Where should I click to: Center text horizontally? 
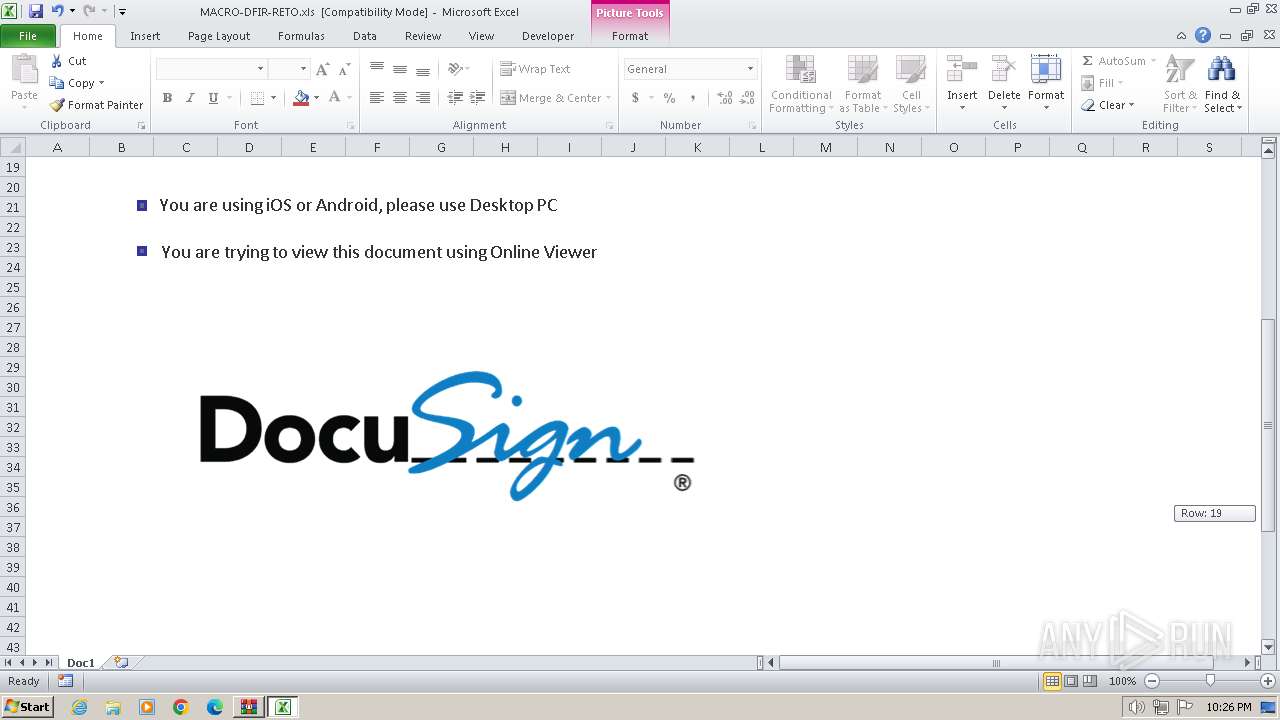tap(400, 98)
